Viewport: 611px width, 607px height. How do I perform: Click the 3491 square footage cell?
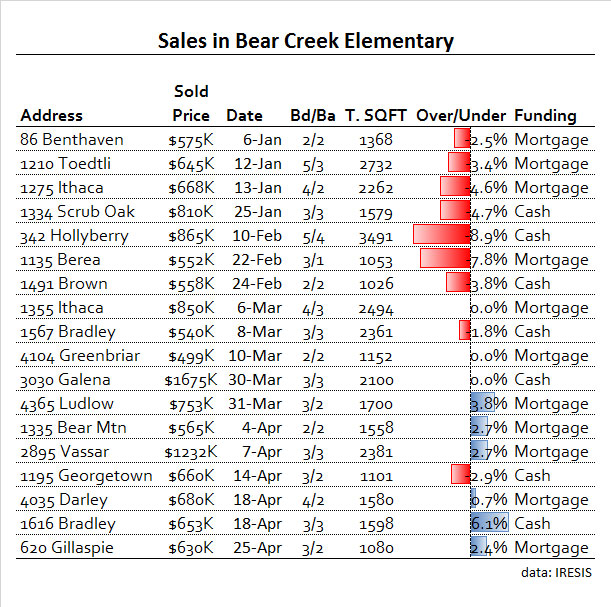click(375, 235)
